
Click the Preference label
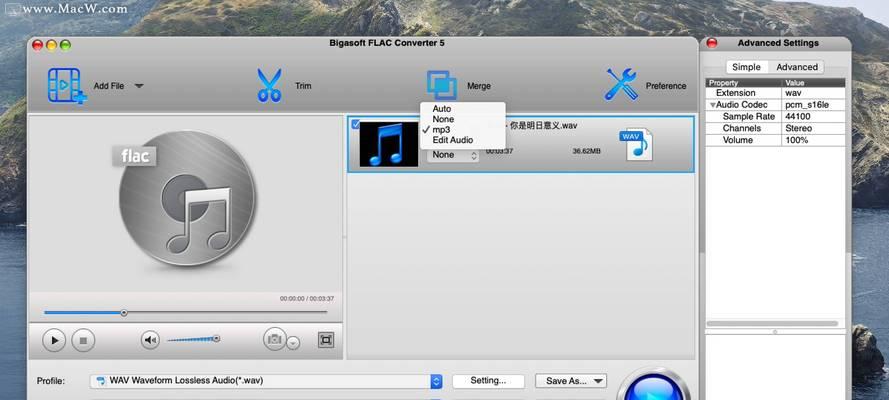click(666, 86)
